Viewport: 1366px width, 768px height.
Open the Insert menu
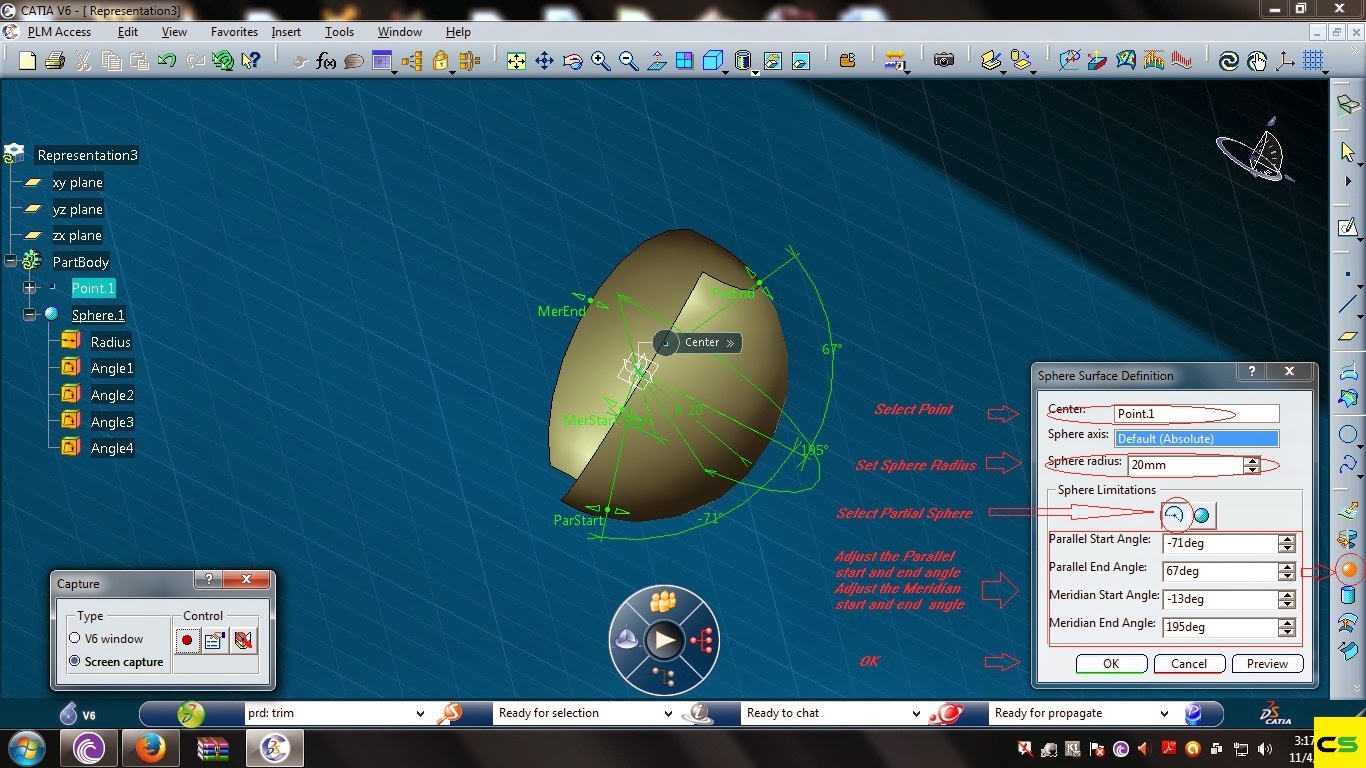pos(286,31)
